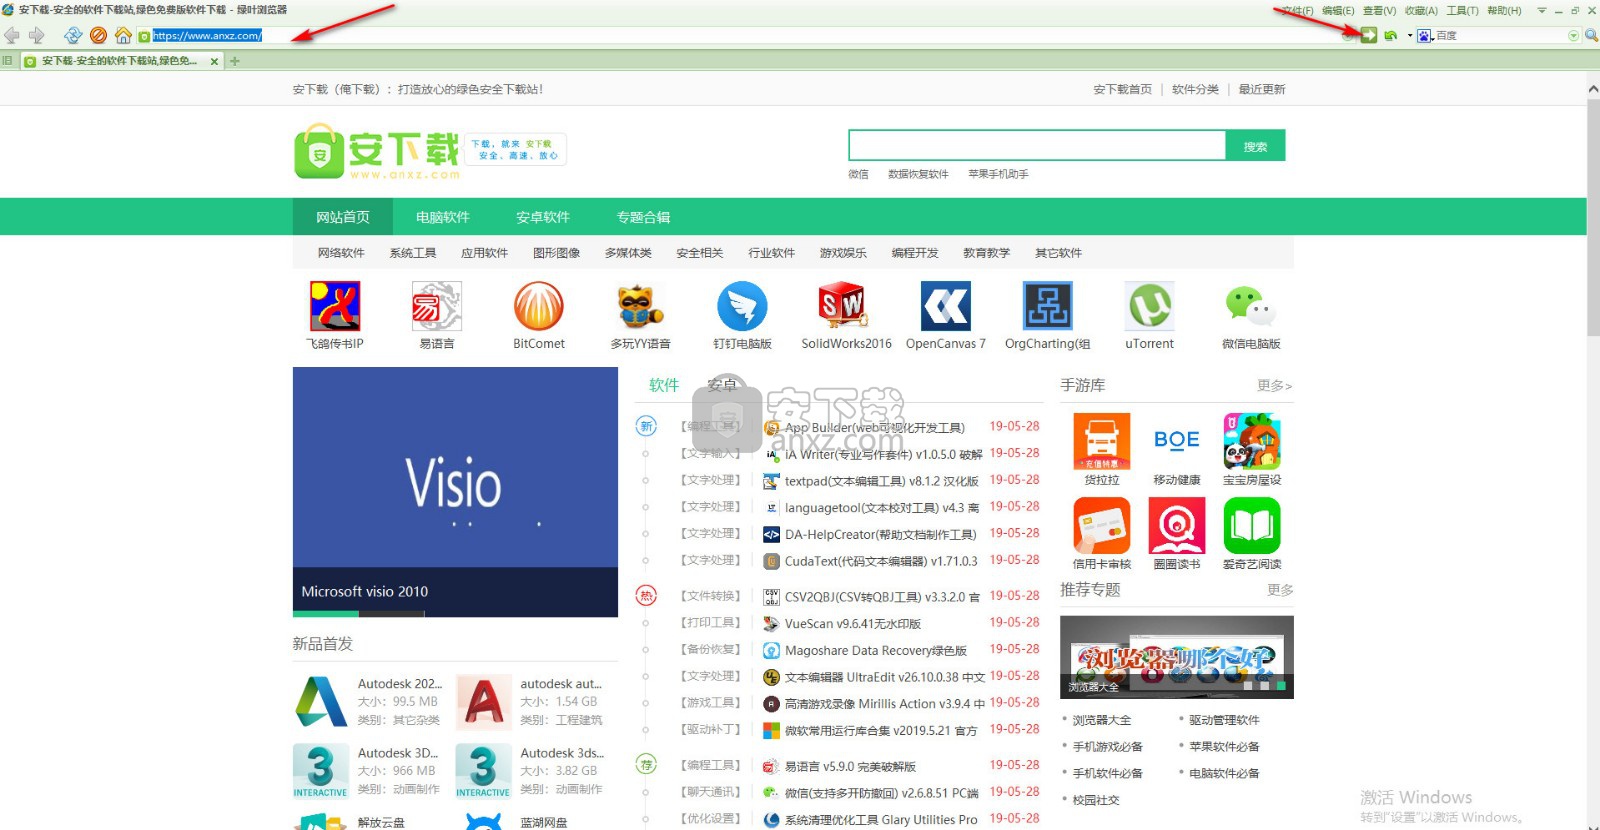Viewport: 1600px width, 830px height.
Task: Select 安卓软件 in green navigation bar
Action: (x=543, y=217)
